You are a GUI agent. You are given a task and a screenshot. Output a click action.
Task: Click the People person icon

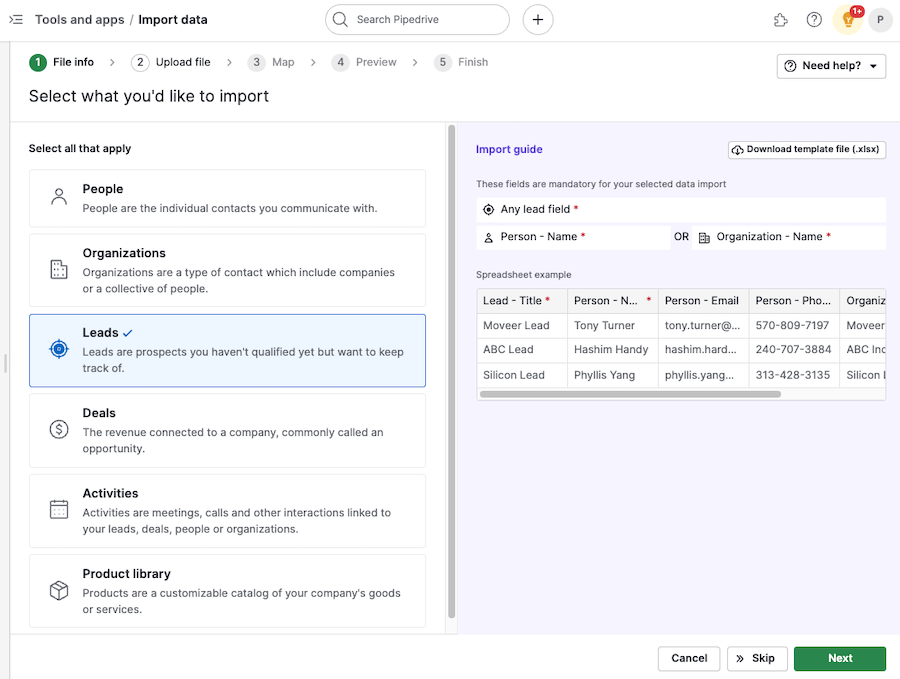pyautogui.click(x=59, y=197)
